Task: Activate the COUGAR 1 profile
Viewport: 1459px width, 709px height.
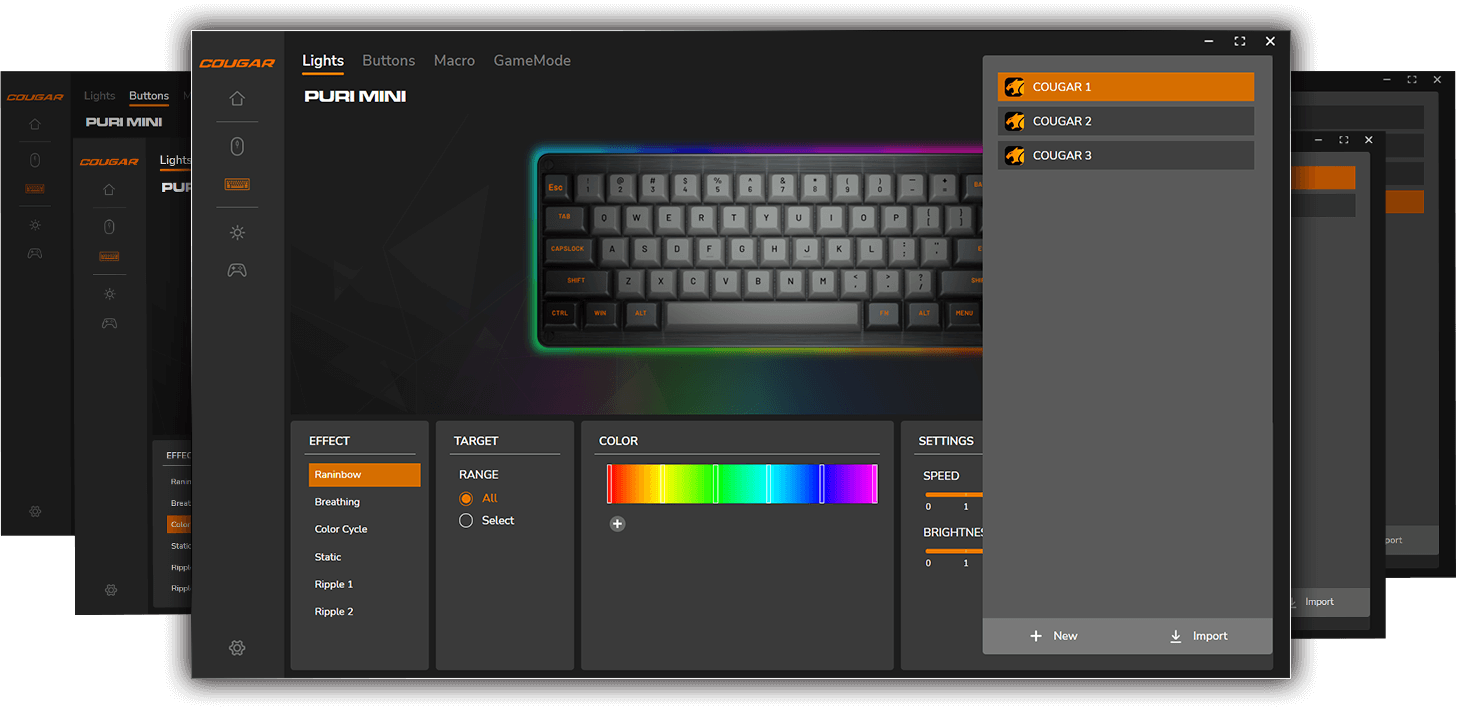Action: click(1125, 87)
